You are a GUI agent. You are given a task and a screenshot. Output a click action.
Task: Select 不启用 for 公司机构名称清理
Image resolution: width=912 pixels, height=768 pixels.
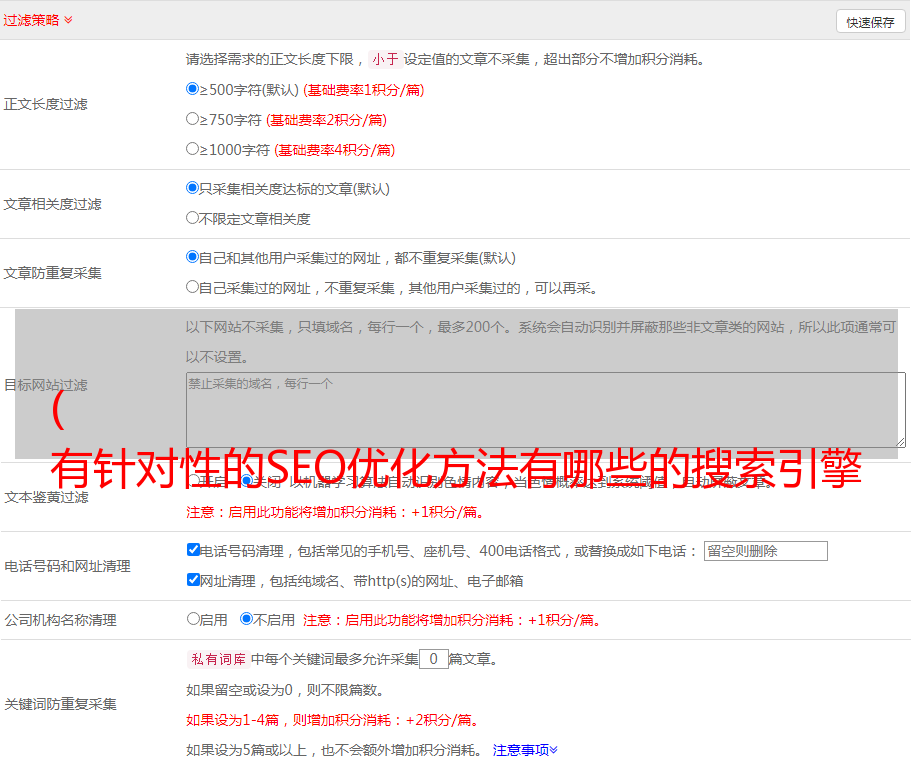coord(247,619)
